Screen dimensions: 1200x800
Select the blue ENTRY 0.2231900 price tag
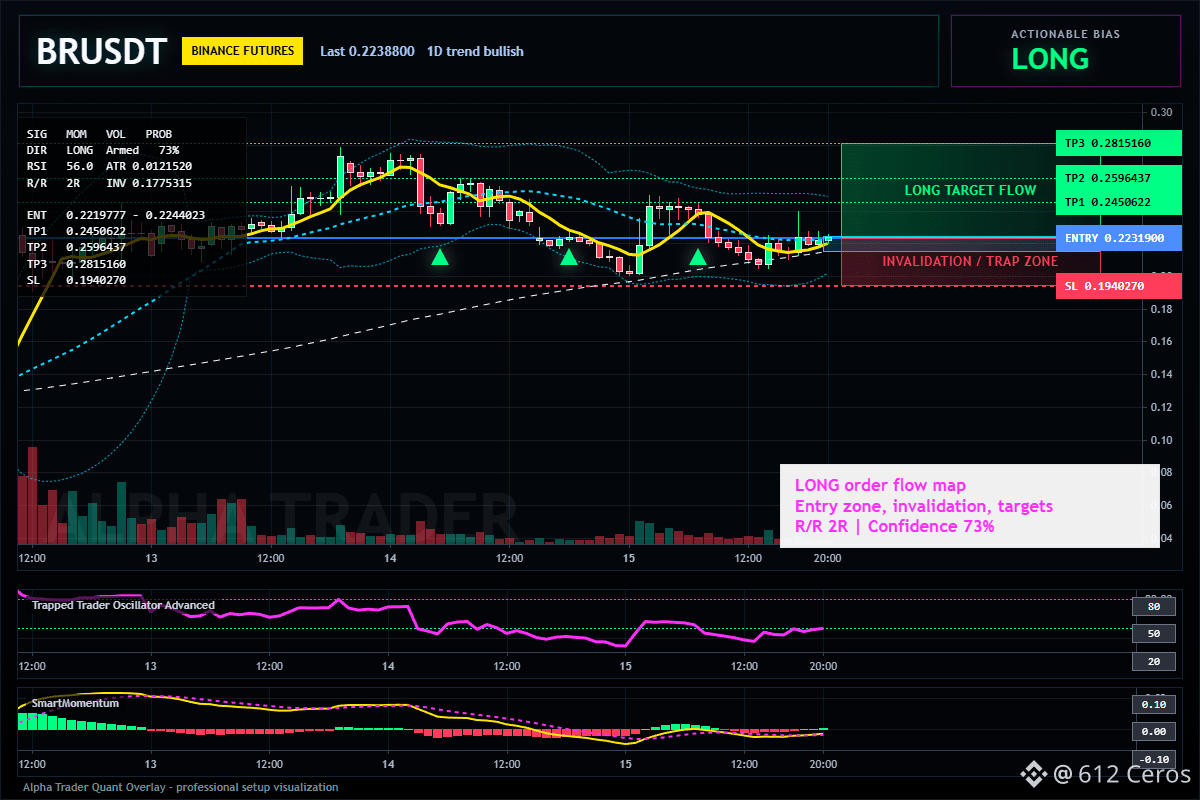1118,238
